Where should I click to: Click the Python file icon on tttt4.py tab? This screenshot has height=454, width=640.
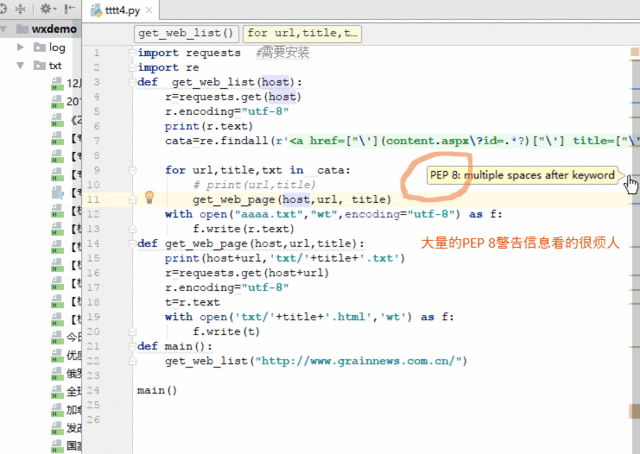97,10
